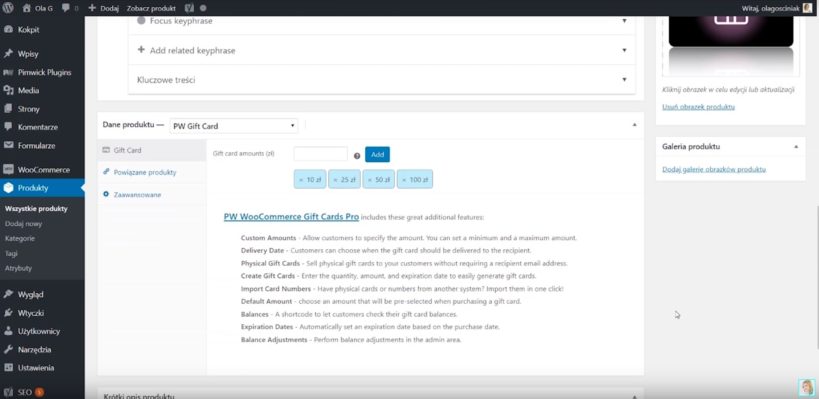
Task: Click the WooCommerce sidebar icon
Action: click(8, 170)
